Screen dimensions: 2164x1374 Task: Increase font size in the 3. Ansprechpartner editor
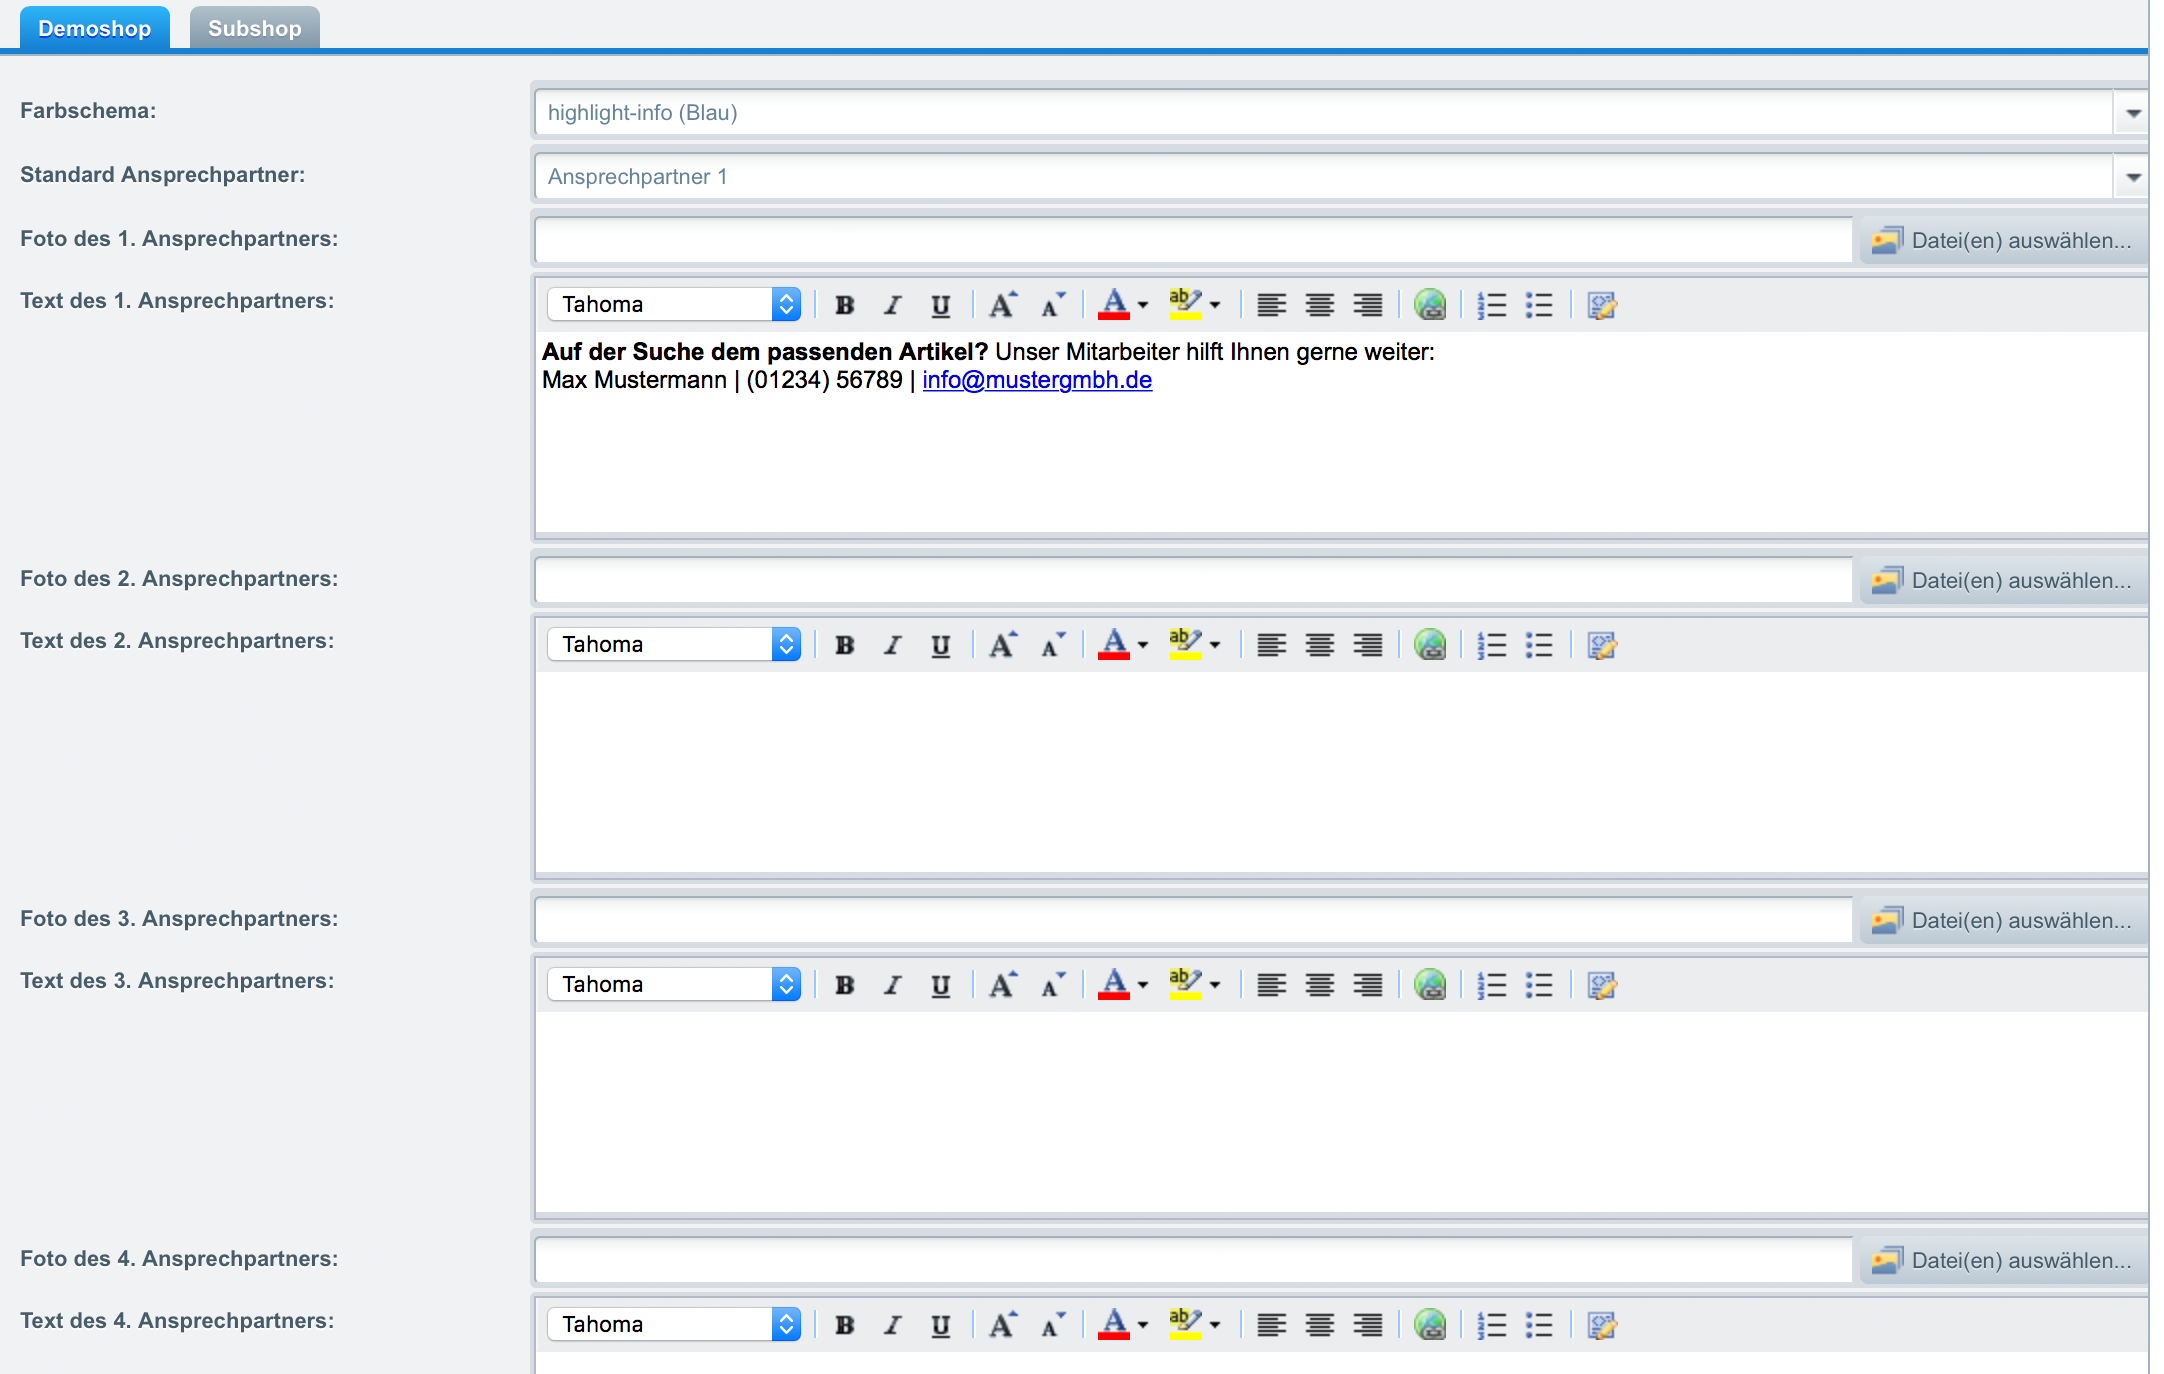[1003, 985]
